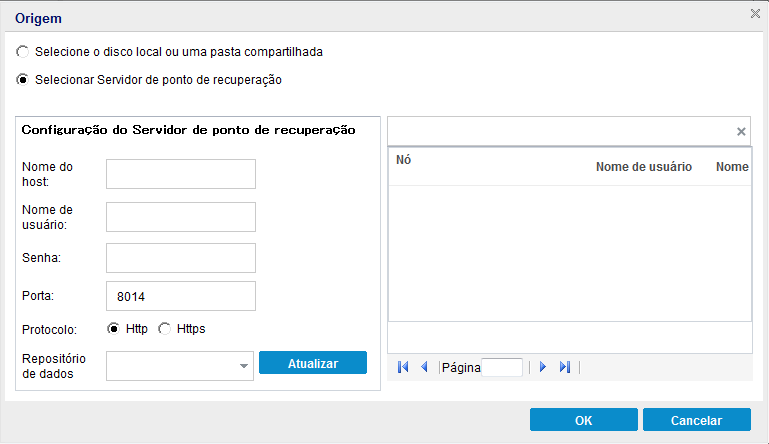Select the Http protocol option
Image resolution: width=769 pixels, height=444 pixels.
[114, 328]
